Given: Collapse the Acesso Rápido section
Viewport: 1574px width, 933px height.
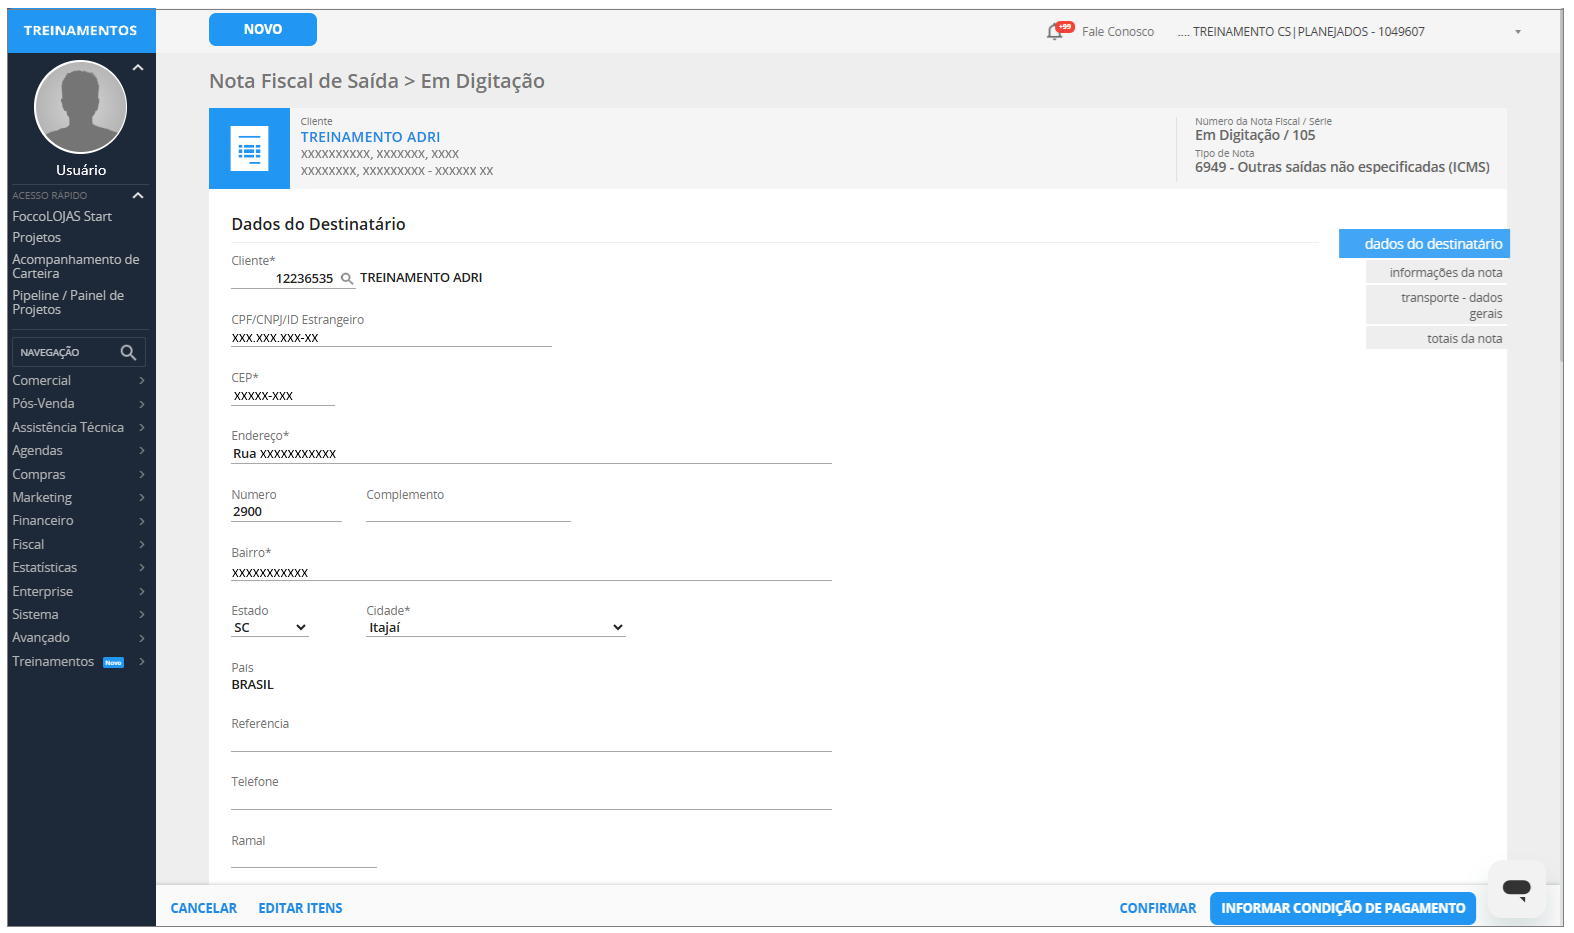Looking at the screenshot, I should click(x=138, y=196).
